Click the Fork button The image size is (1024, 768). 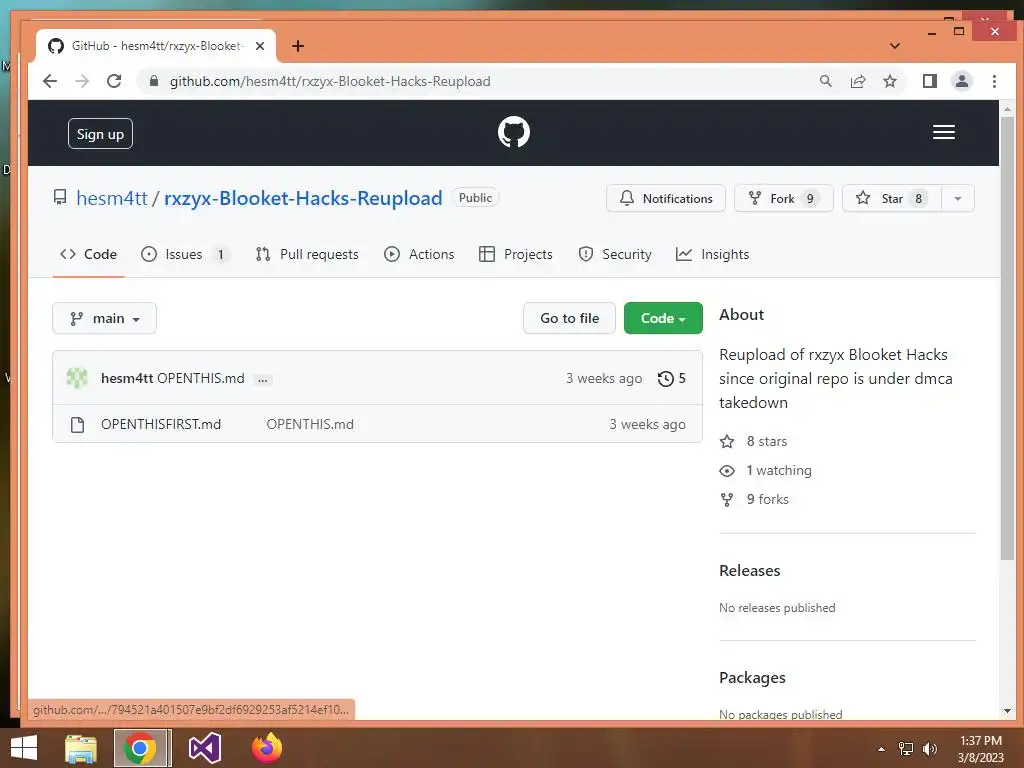point(784,199)
